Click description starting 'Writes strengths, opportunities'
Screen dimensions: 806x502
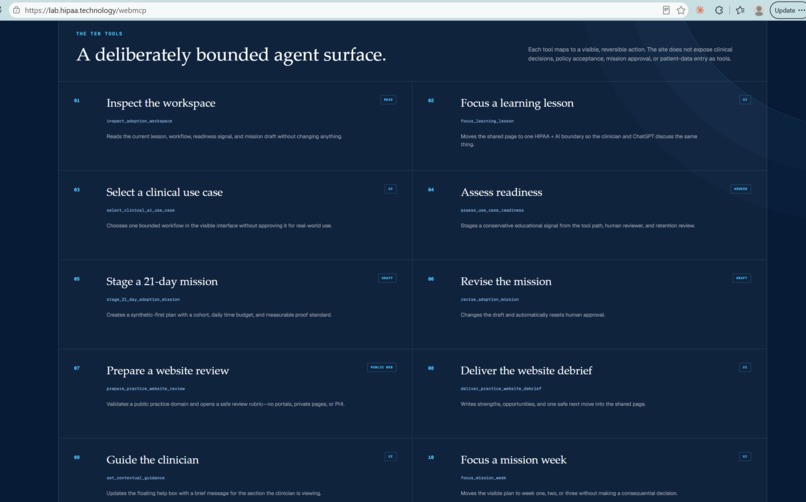point(553,404)
